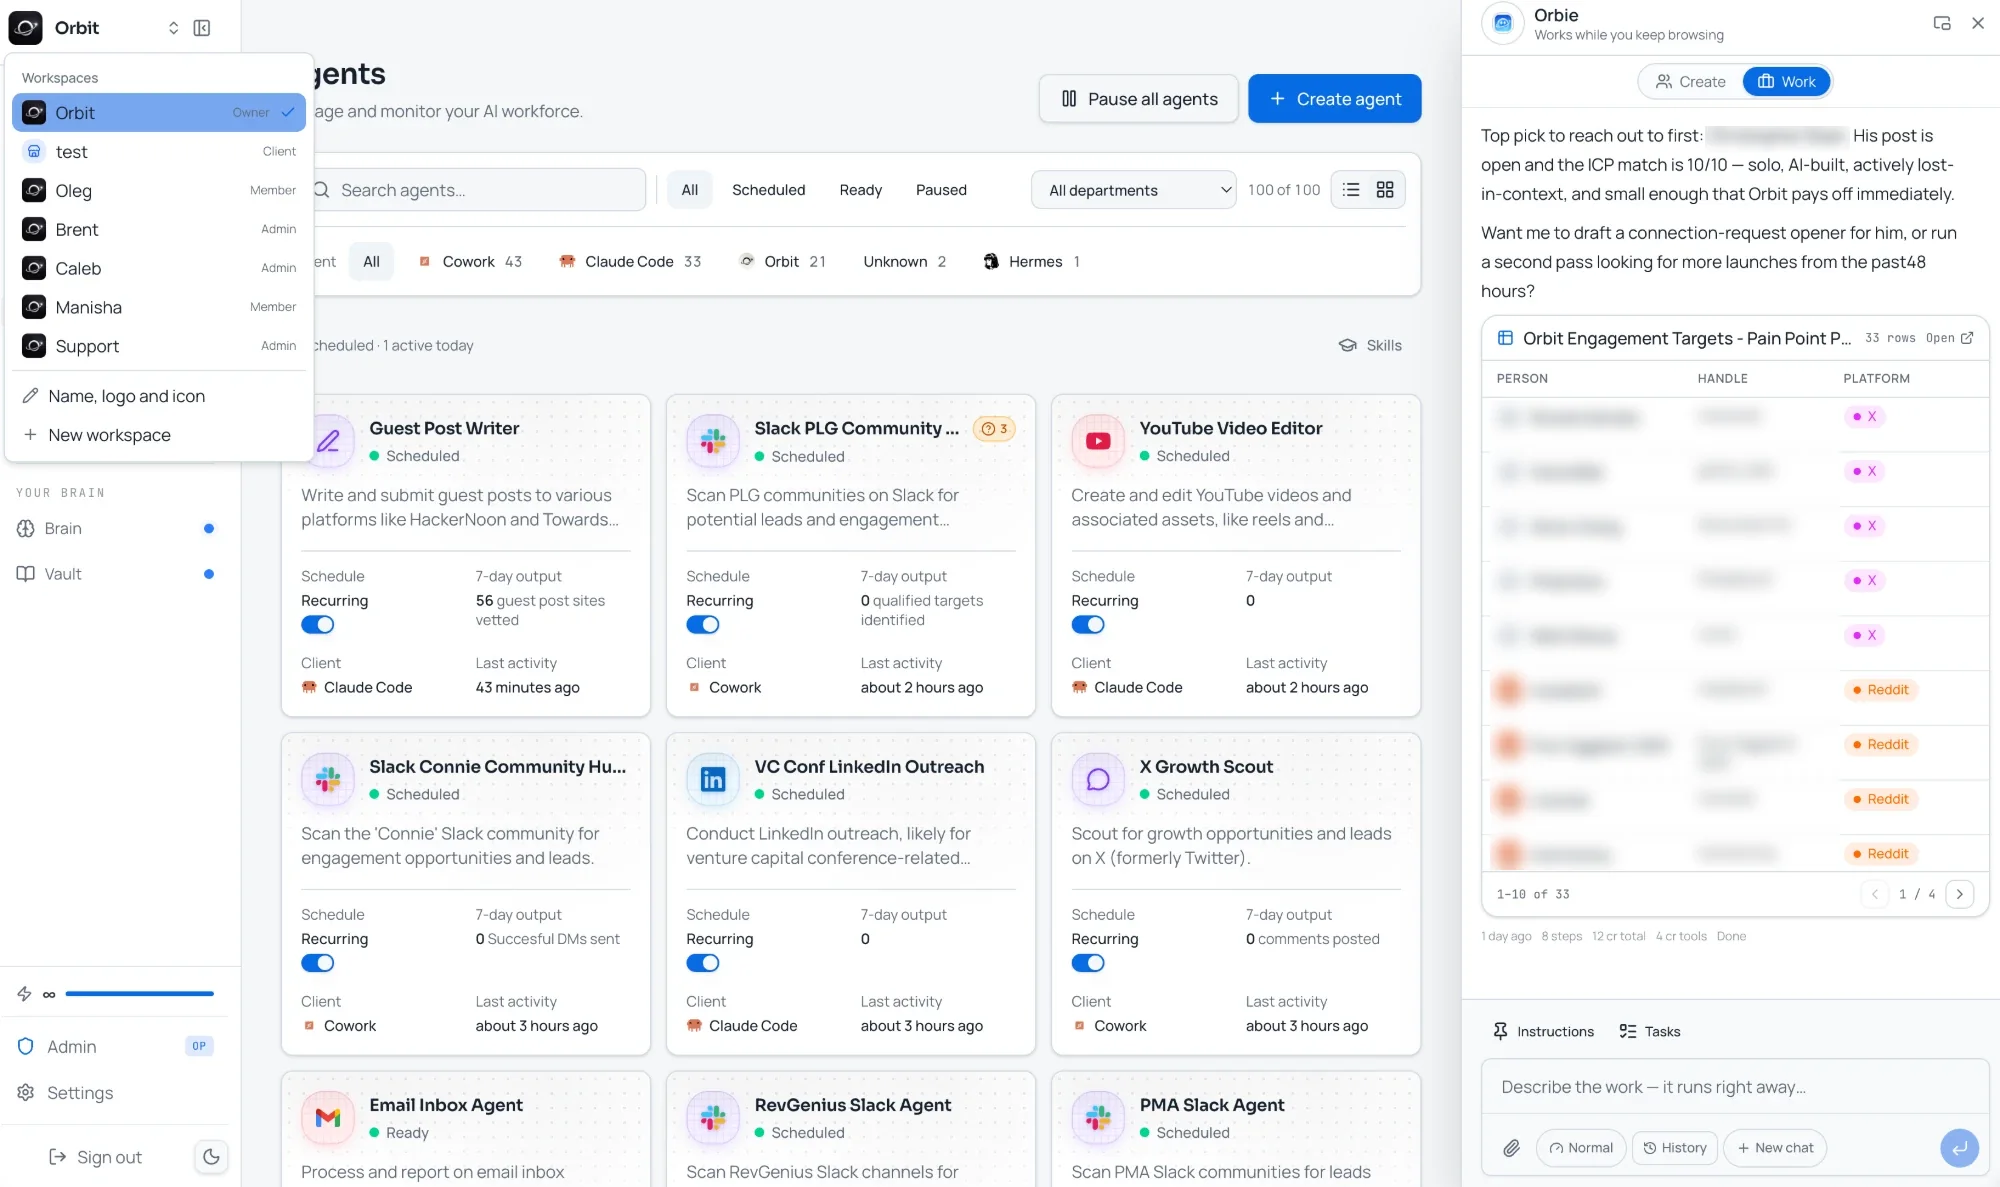Filter agents by Scheduled tab
The height and width of the screenshot is (1187, 2000).
pyautogui.click(x=768, y=190)
